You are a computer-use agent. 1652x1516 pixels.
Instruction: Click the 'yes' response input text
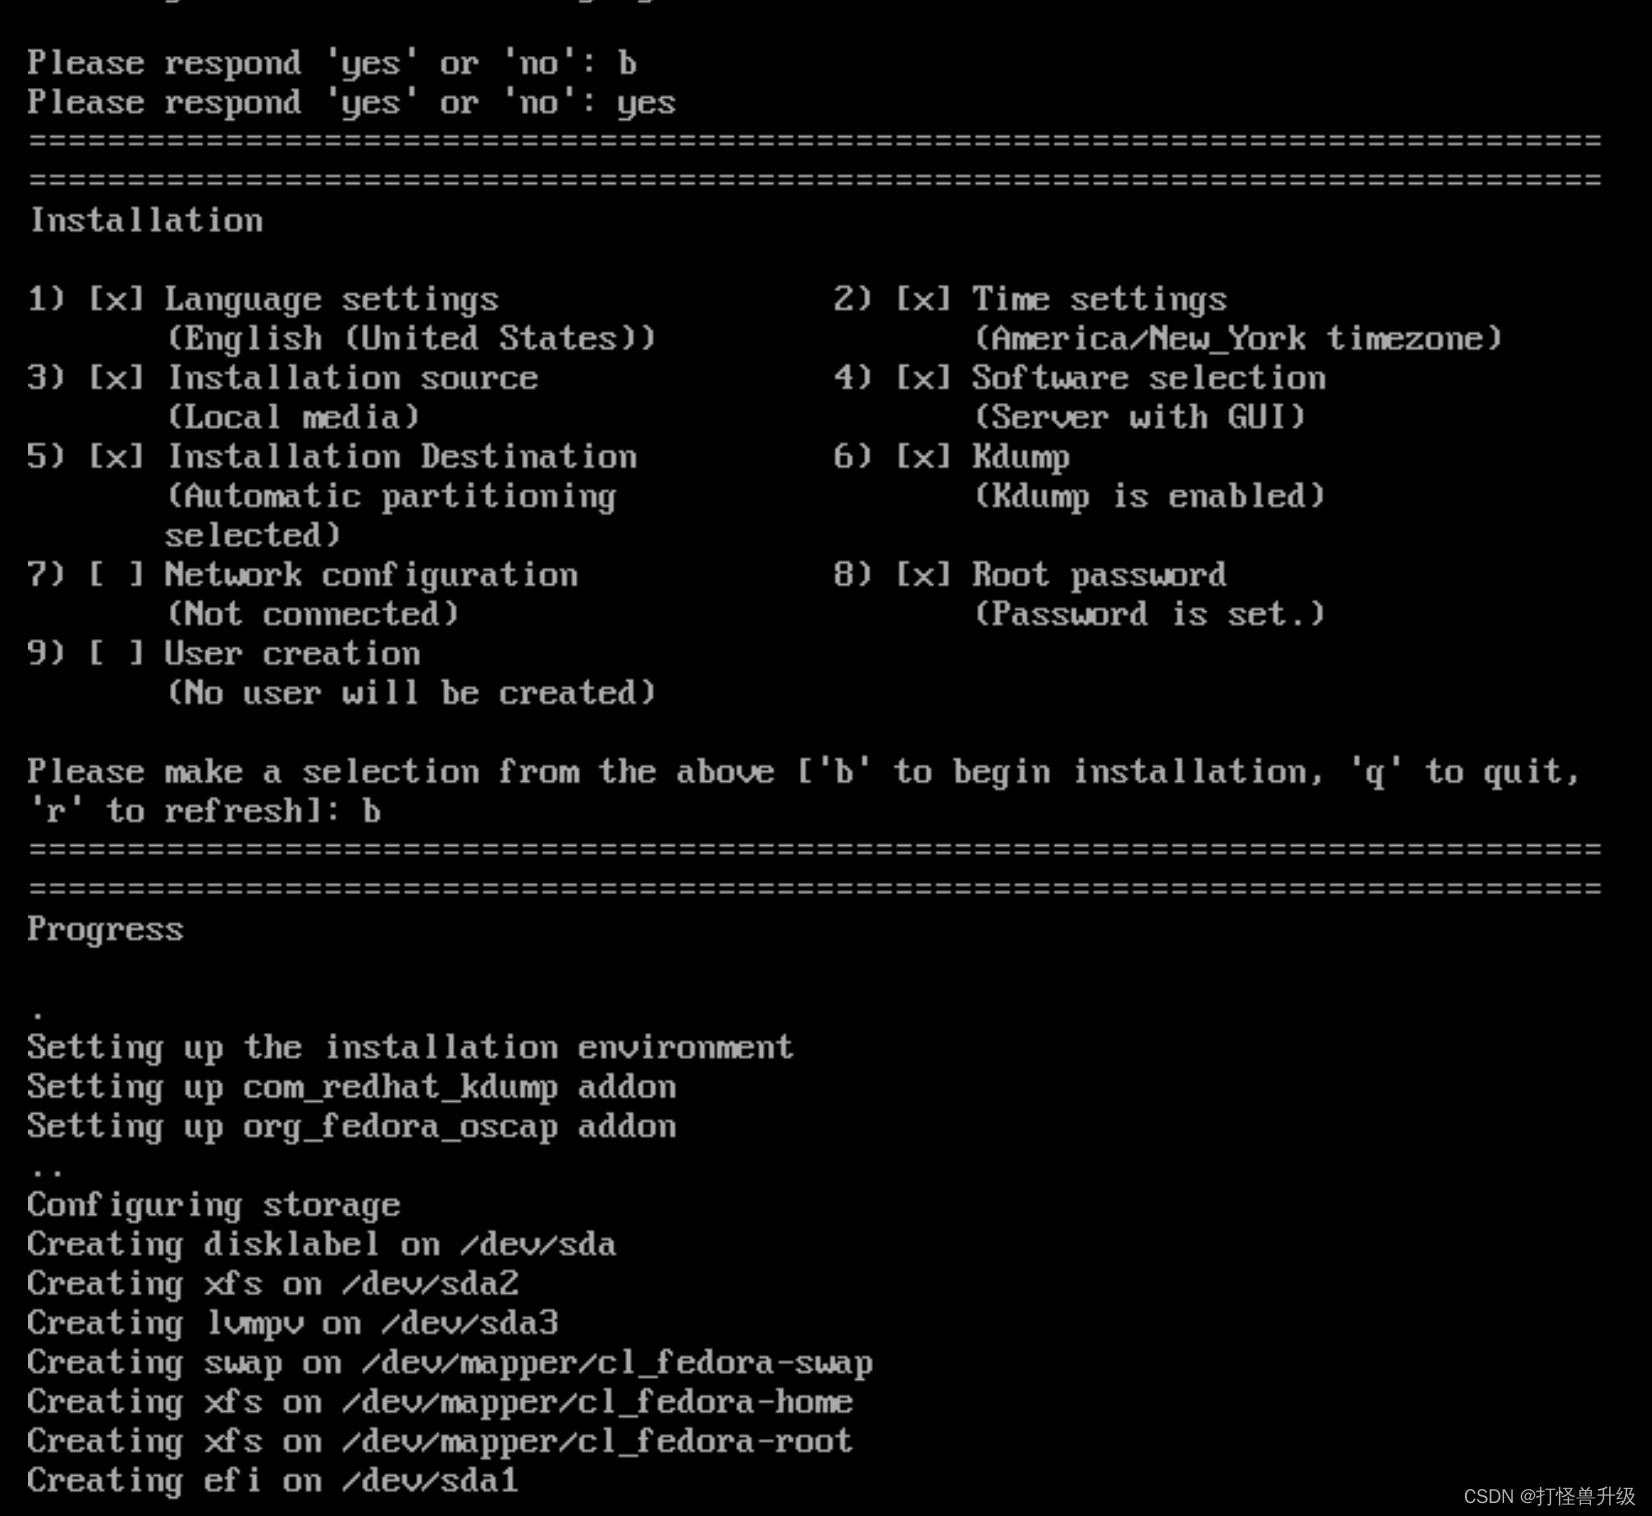pyautogui.click(x=646, y=103)
